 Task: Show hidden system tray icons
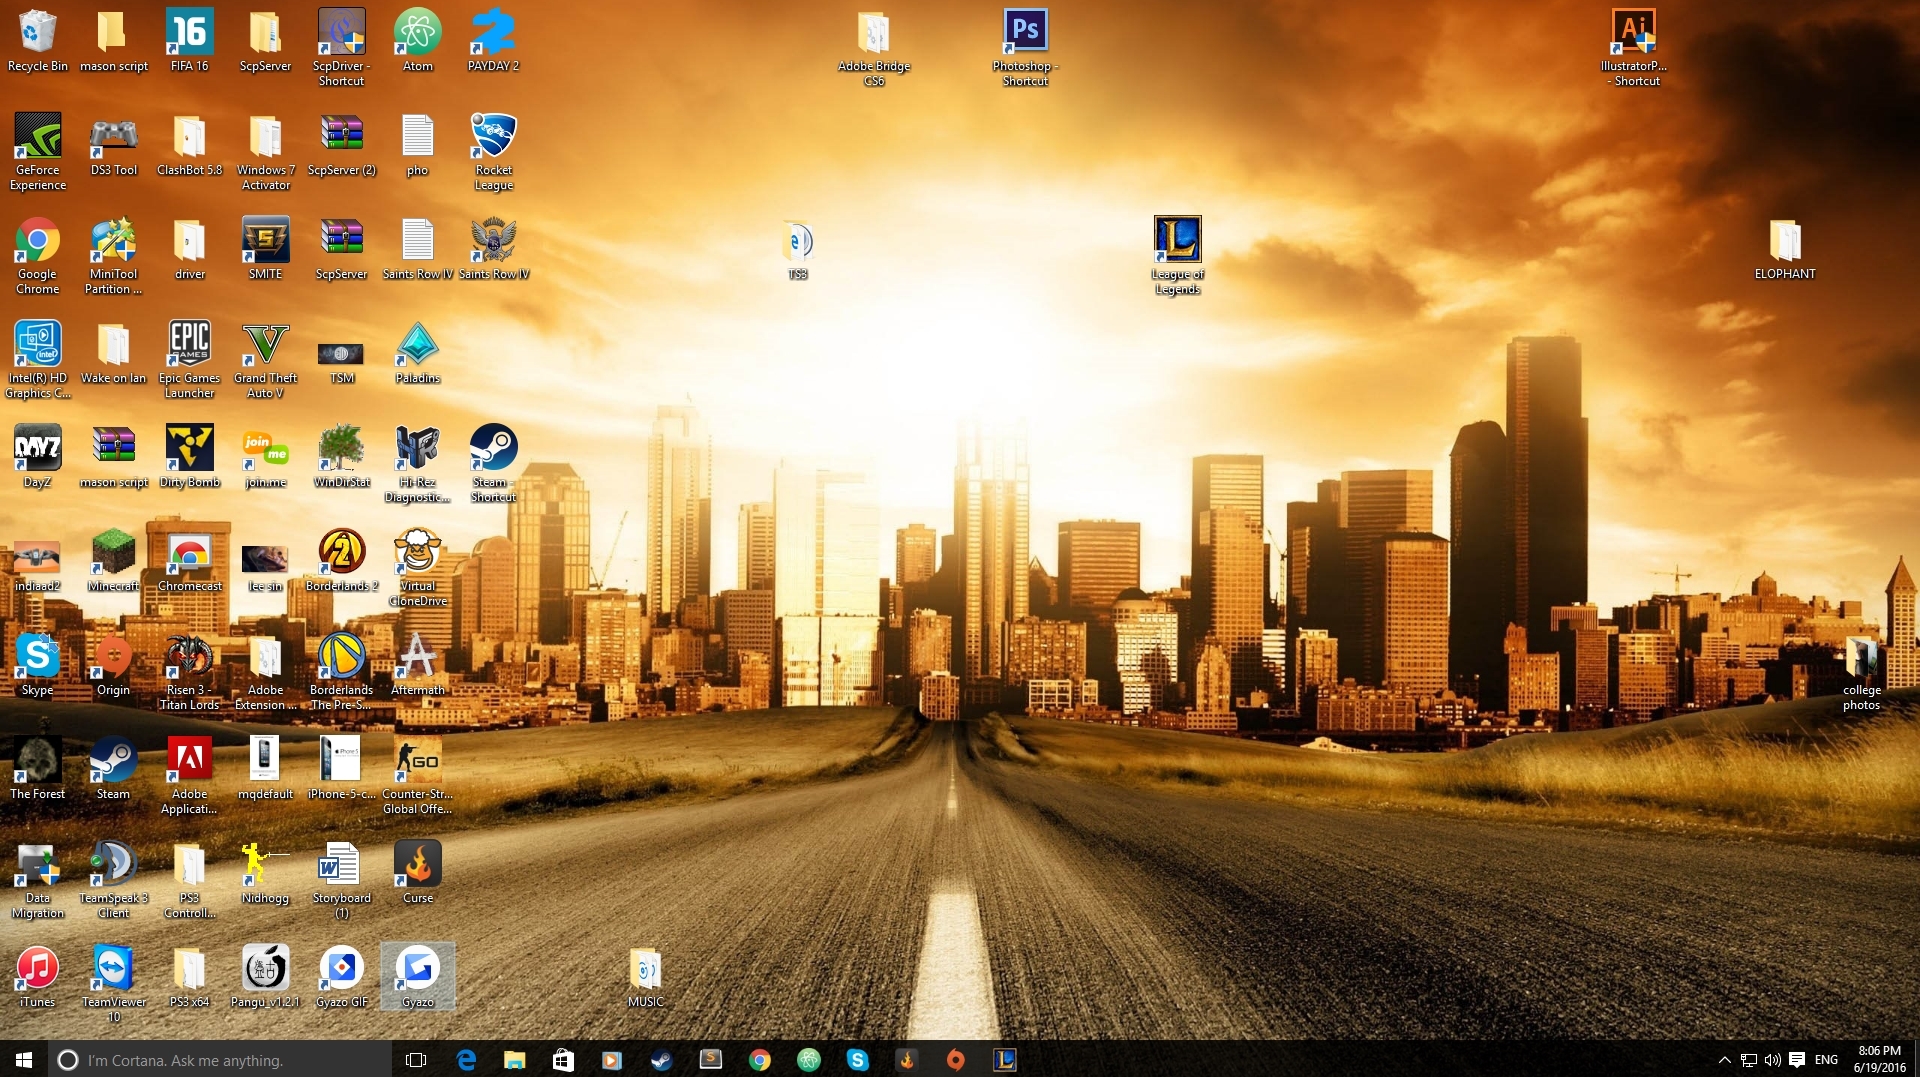1724,1059
